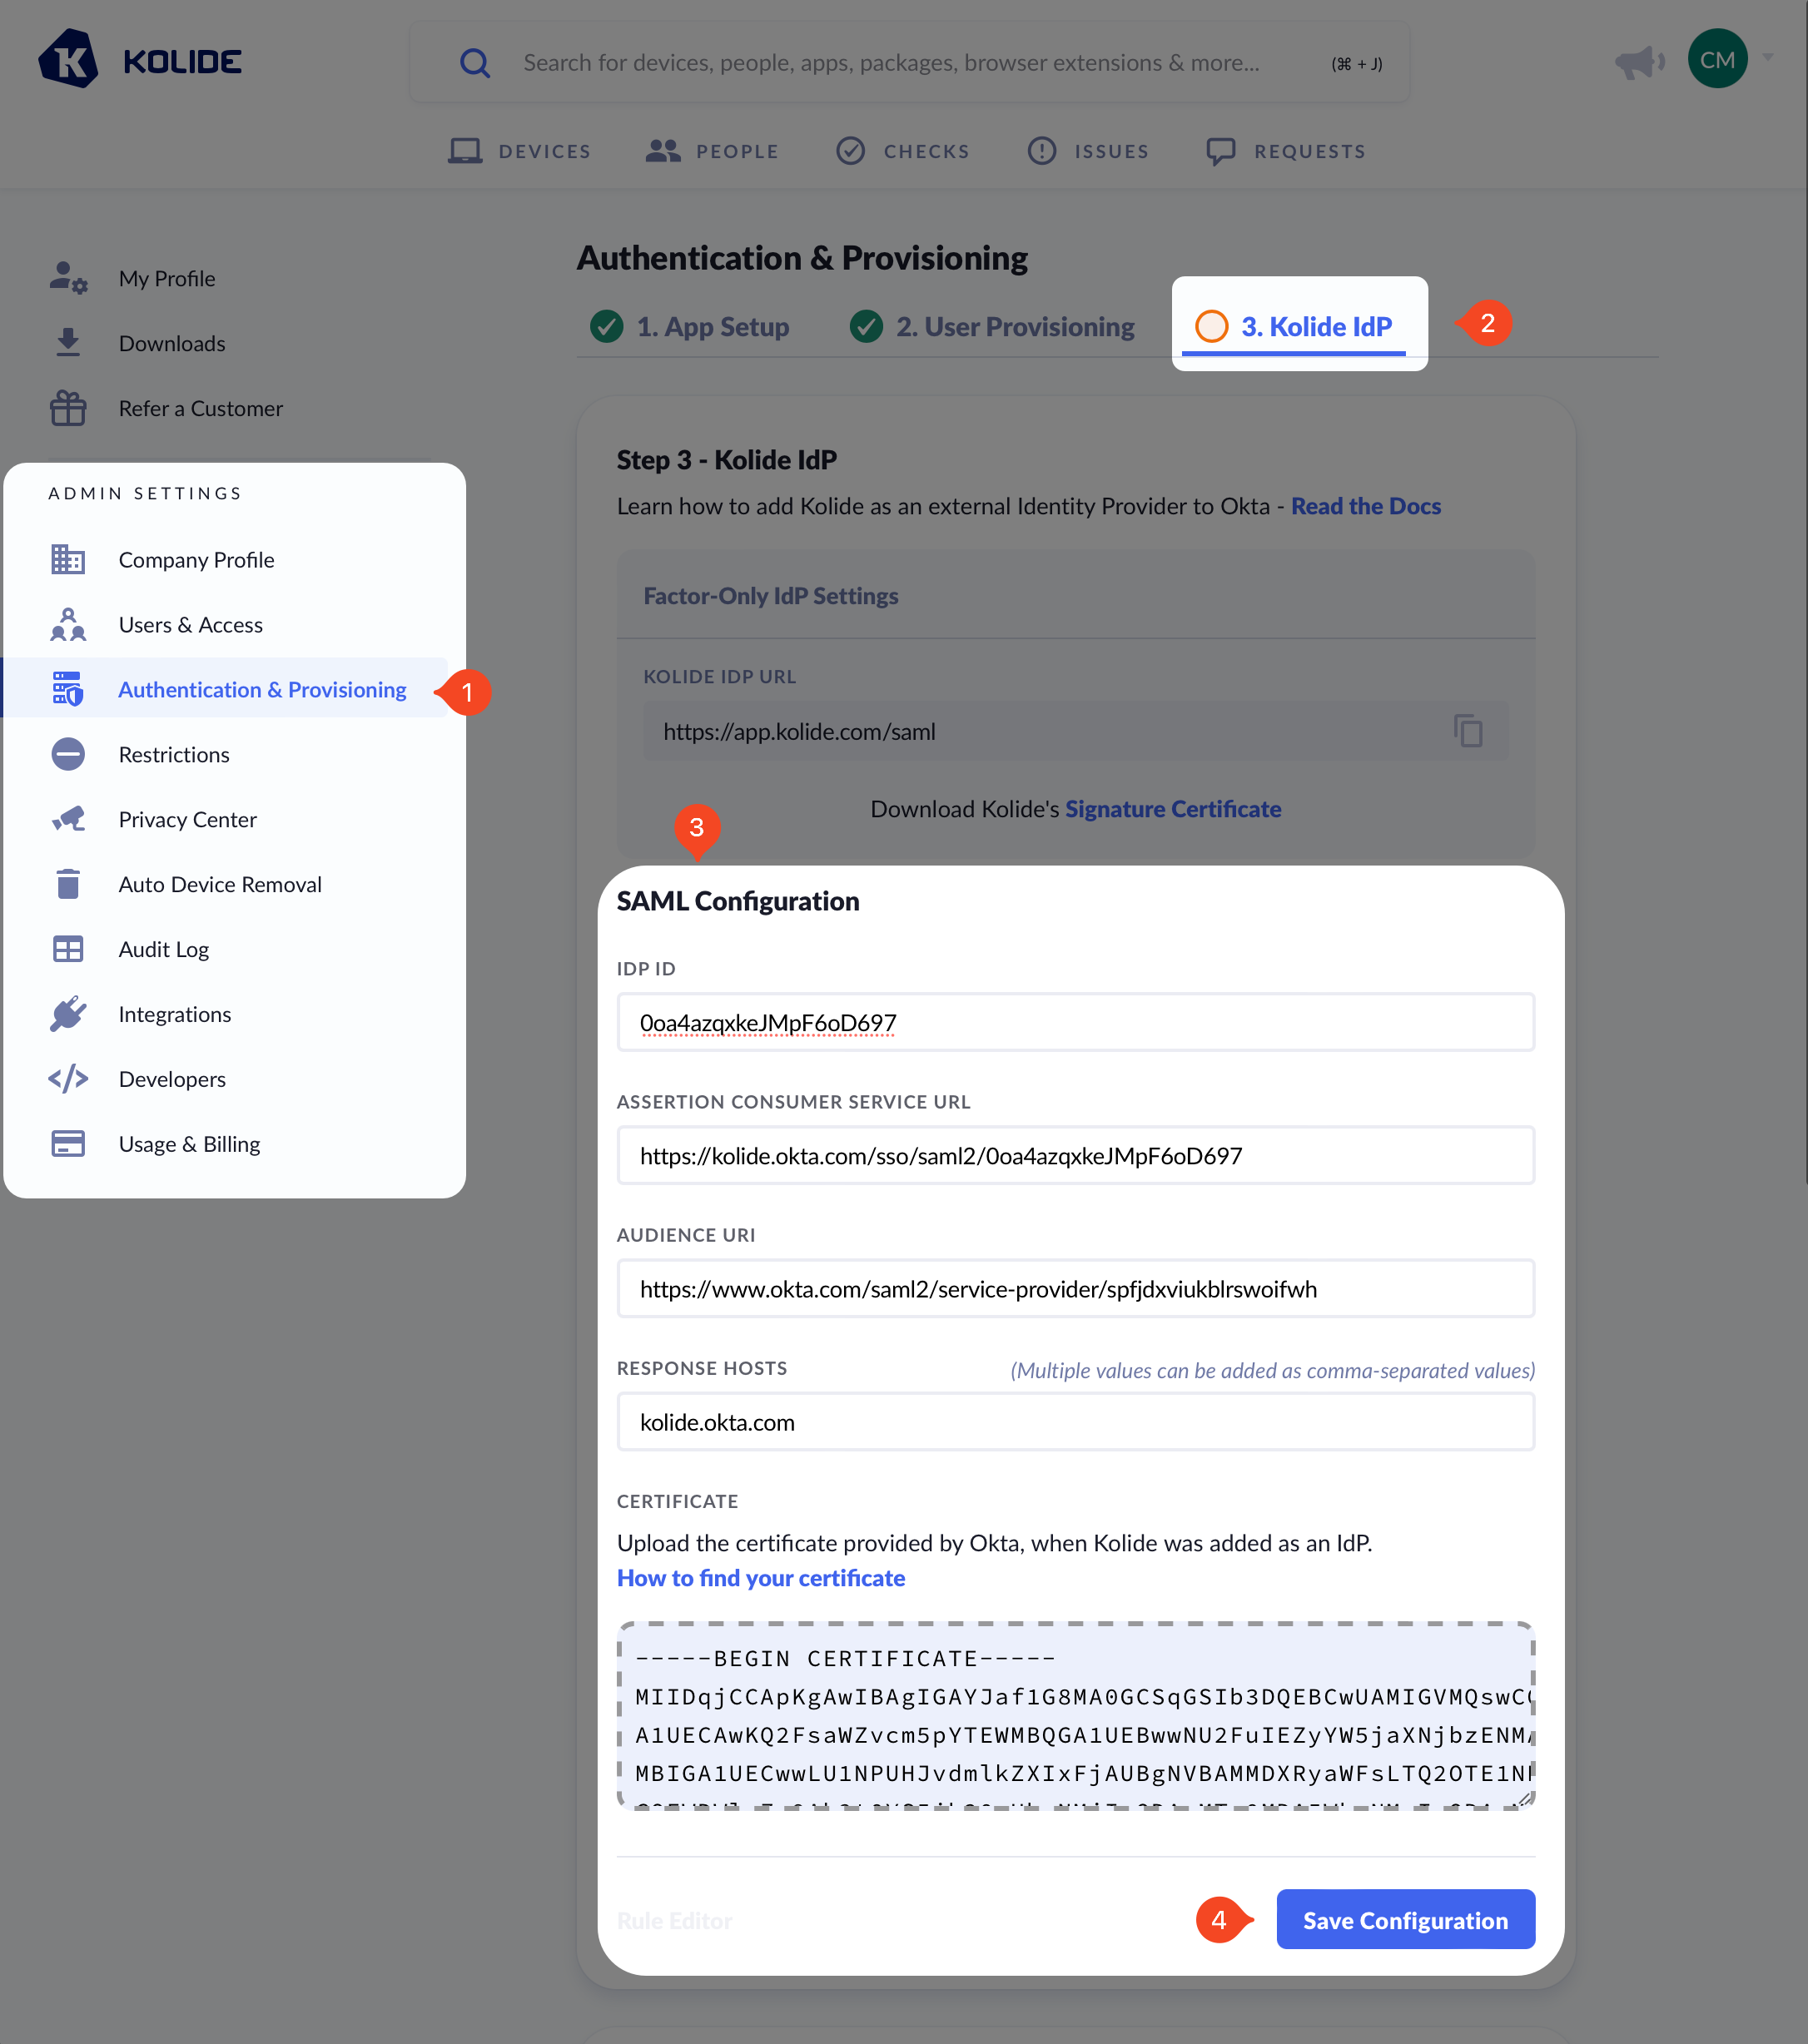Viewport: 1808px width, 2044px height.
Task: Click the Users & Access people icon
Action: click(68, 624)
